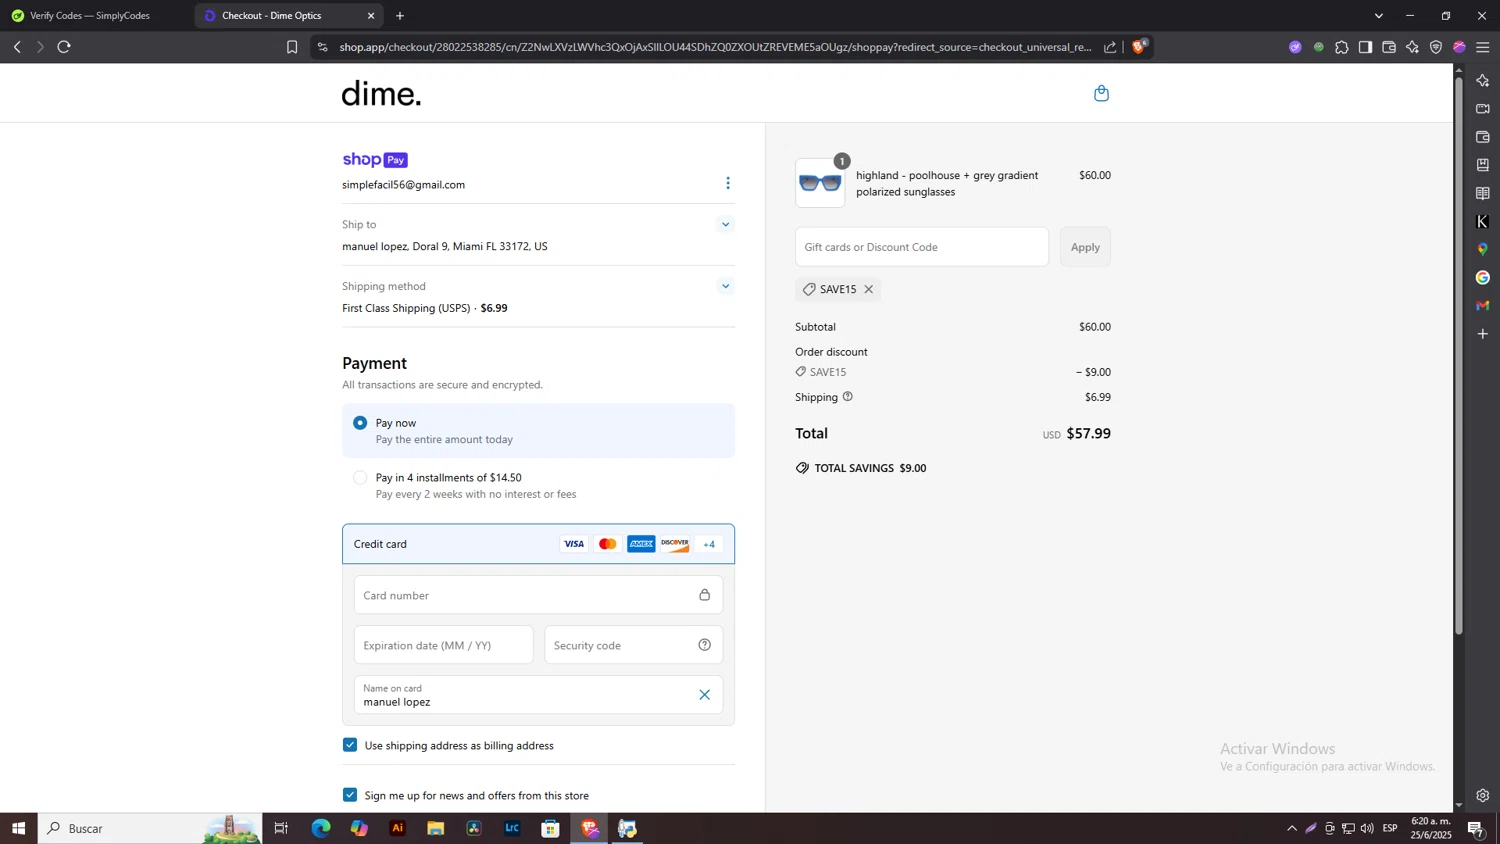Image resolution: width=1500 pixels, height=844 pixels.
Task: Click Apply discount code button
Action: (x=1085, y=247)
